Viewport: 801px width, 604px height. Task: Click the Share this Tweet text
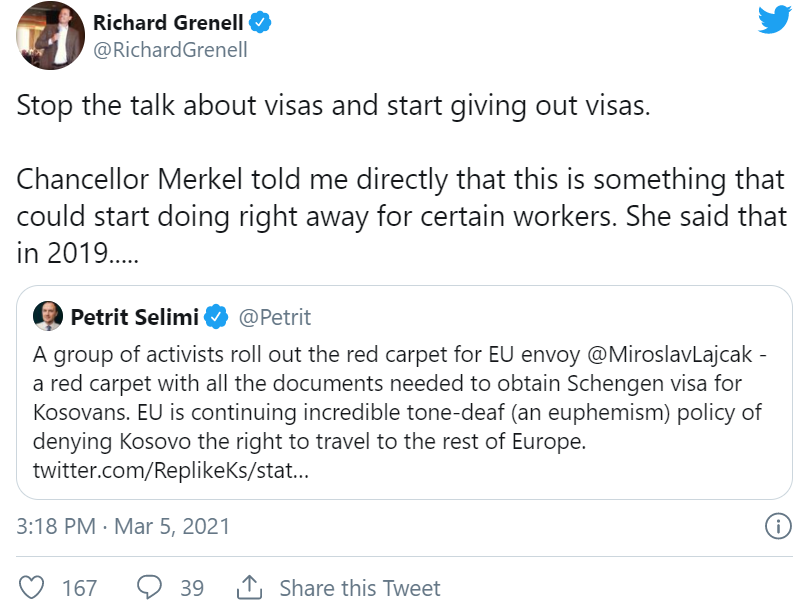tap(359, 588)
